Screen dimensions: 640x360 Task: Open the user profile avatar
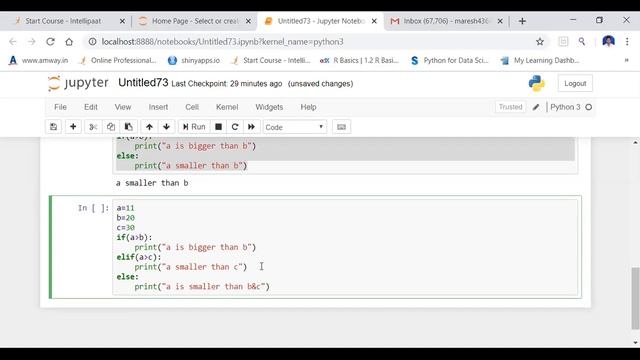608,41
